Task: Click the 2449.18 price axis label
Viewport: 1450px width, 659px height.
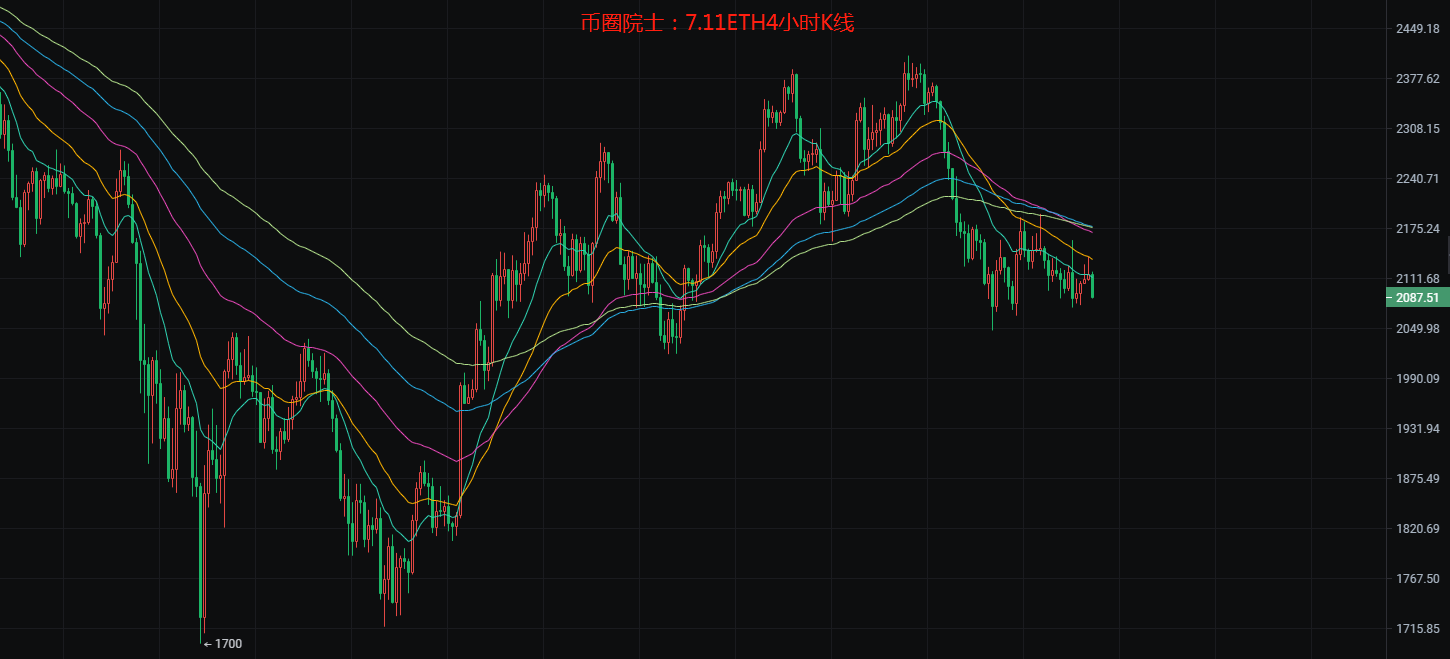Action: coord(1417,28)
